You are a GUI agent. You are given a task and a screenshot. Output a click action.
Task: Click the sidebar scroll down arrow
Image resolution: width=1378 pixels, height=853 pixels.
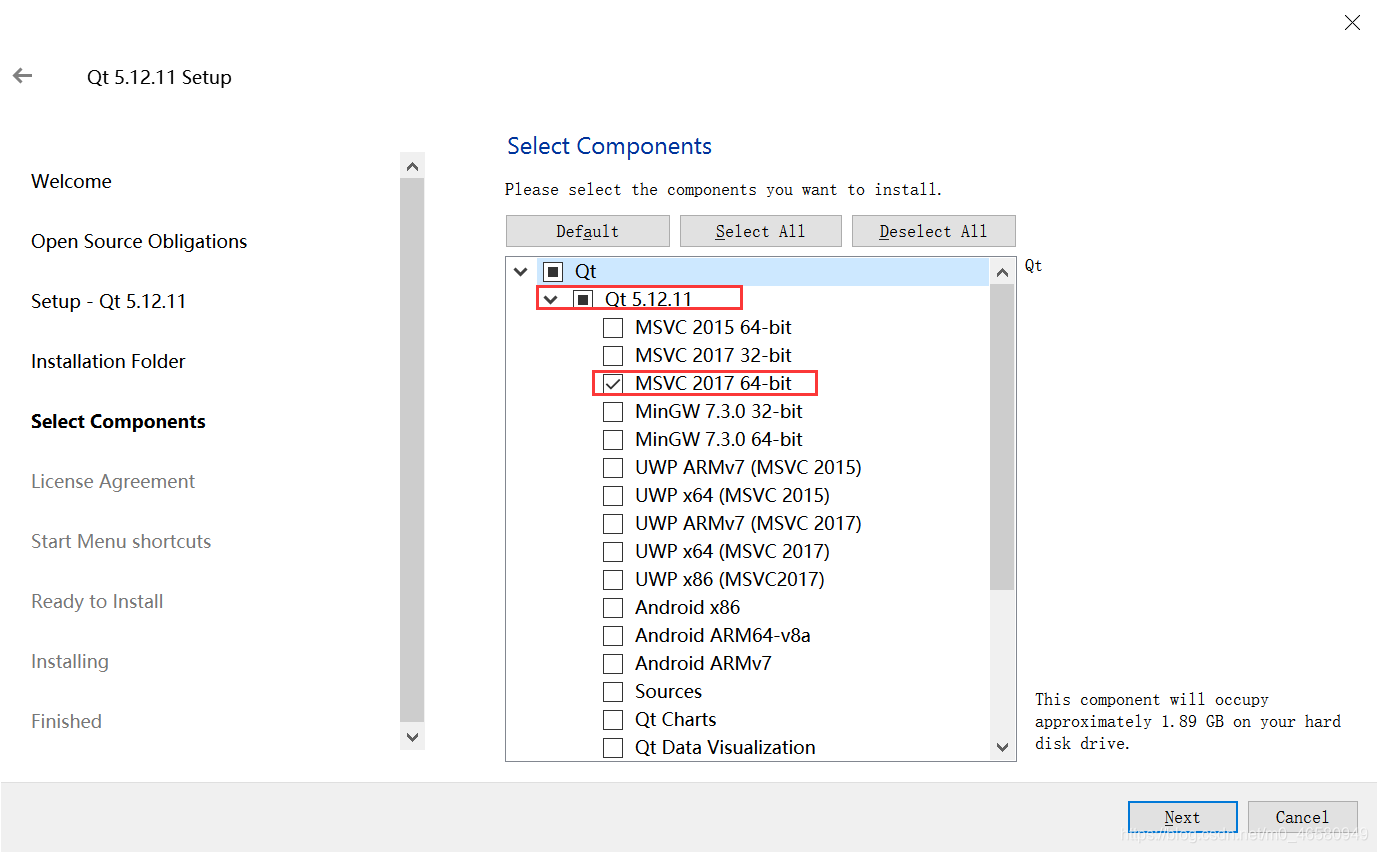tap(412, 736)
